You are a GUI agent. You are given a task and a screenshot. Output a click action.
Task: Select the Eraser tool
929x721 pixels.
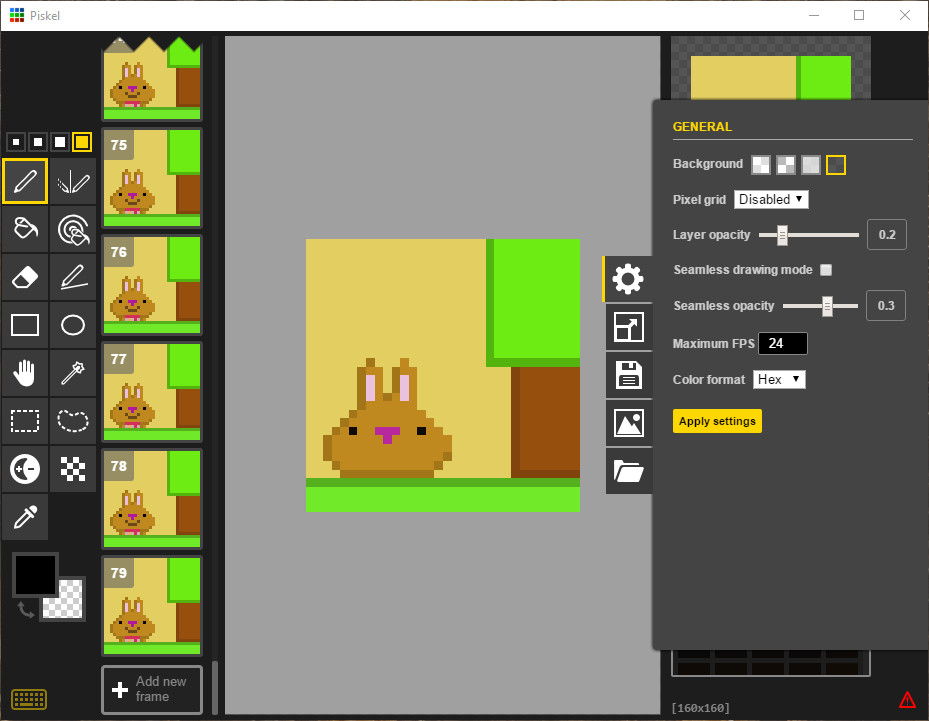[25, 277]
